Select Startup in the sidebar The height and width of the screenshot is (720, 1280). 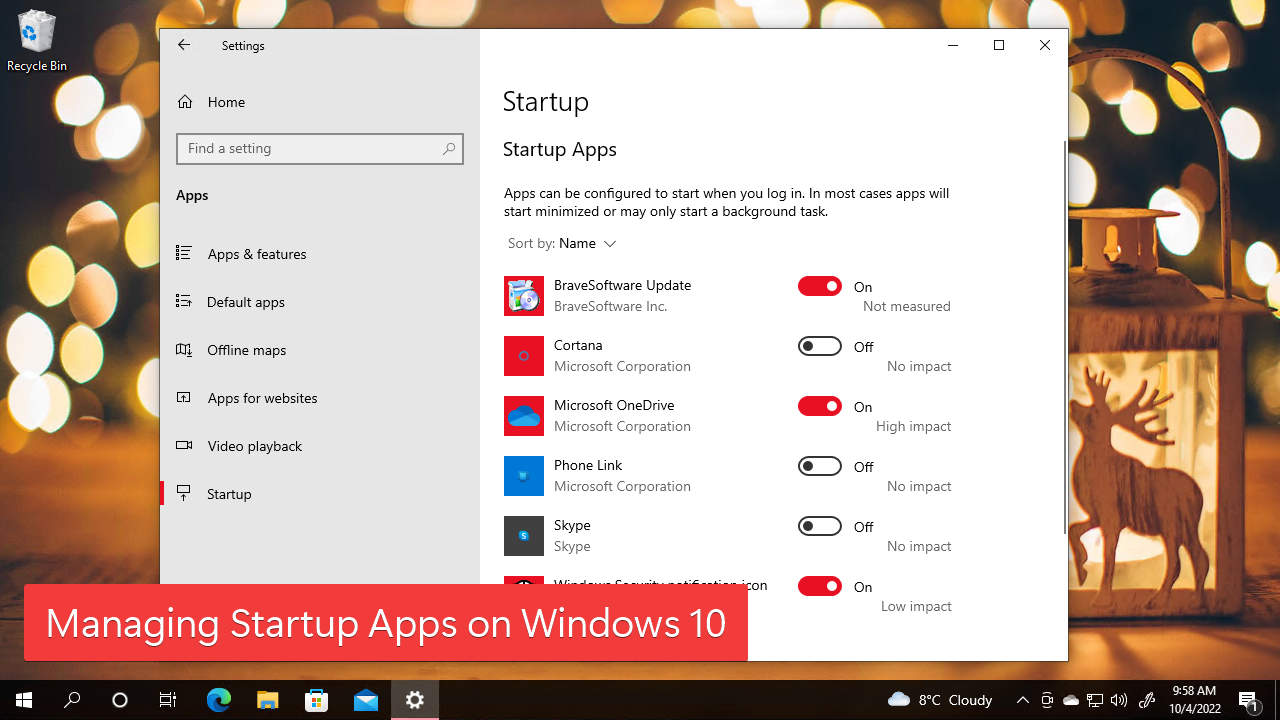tap(320, 494)
